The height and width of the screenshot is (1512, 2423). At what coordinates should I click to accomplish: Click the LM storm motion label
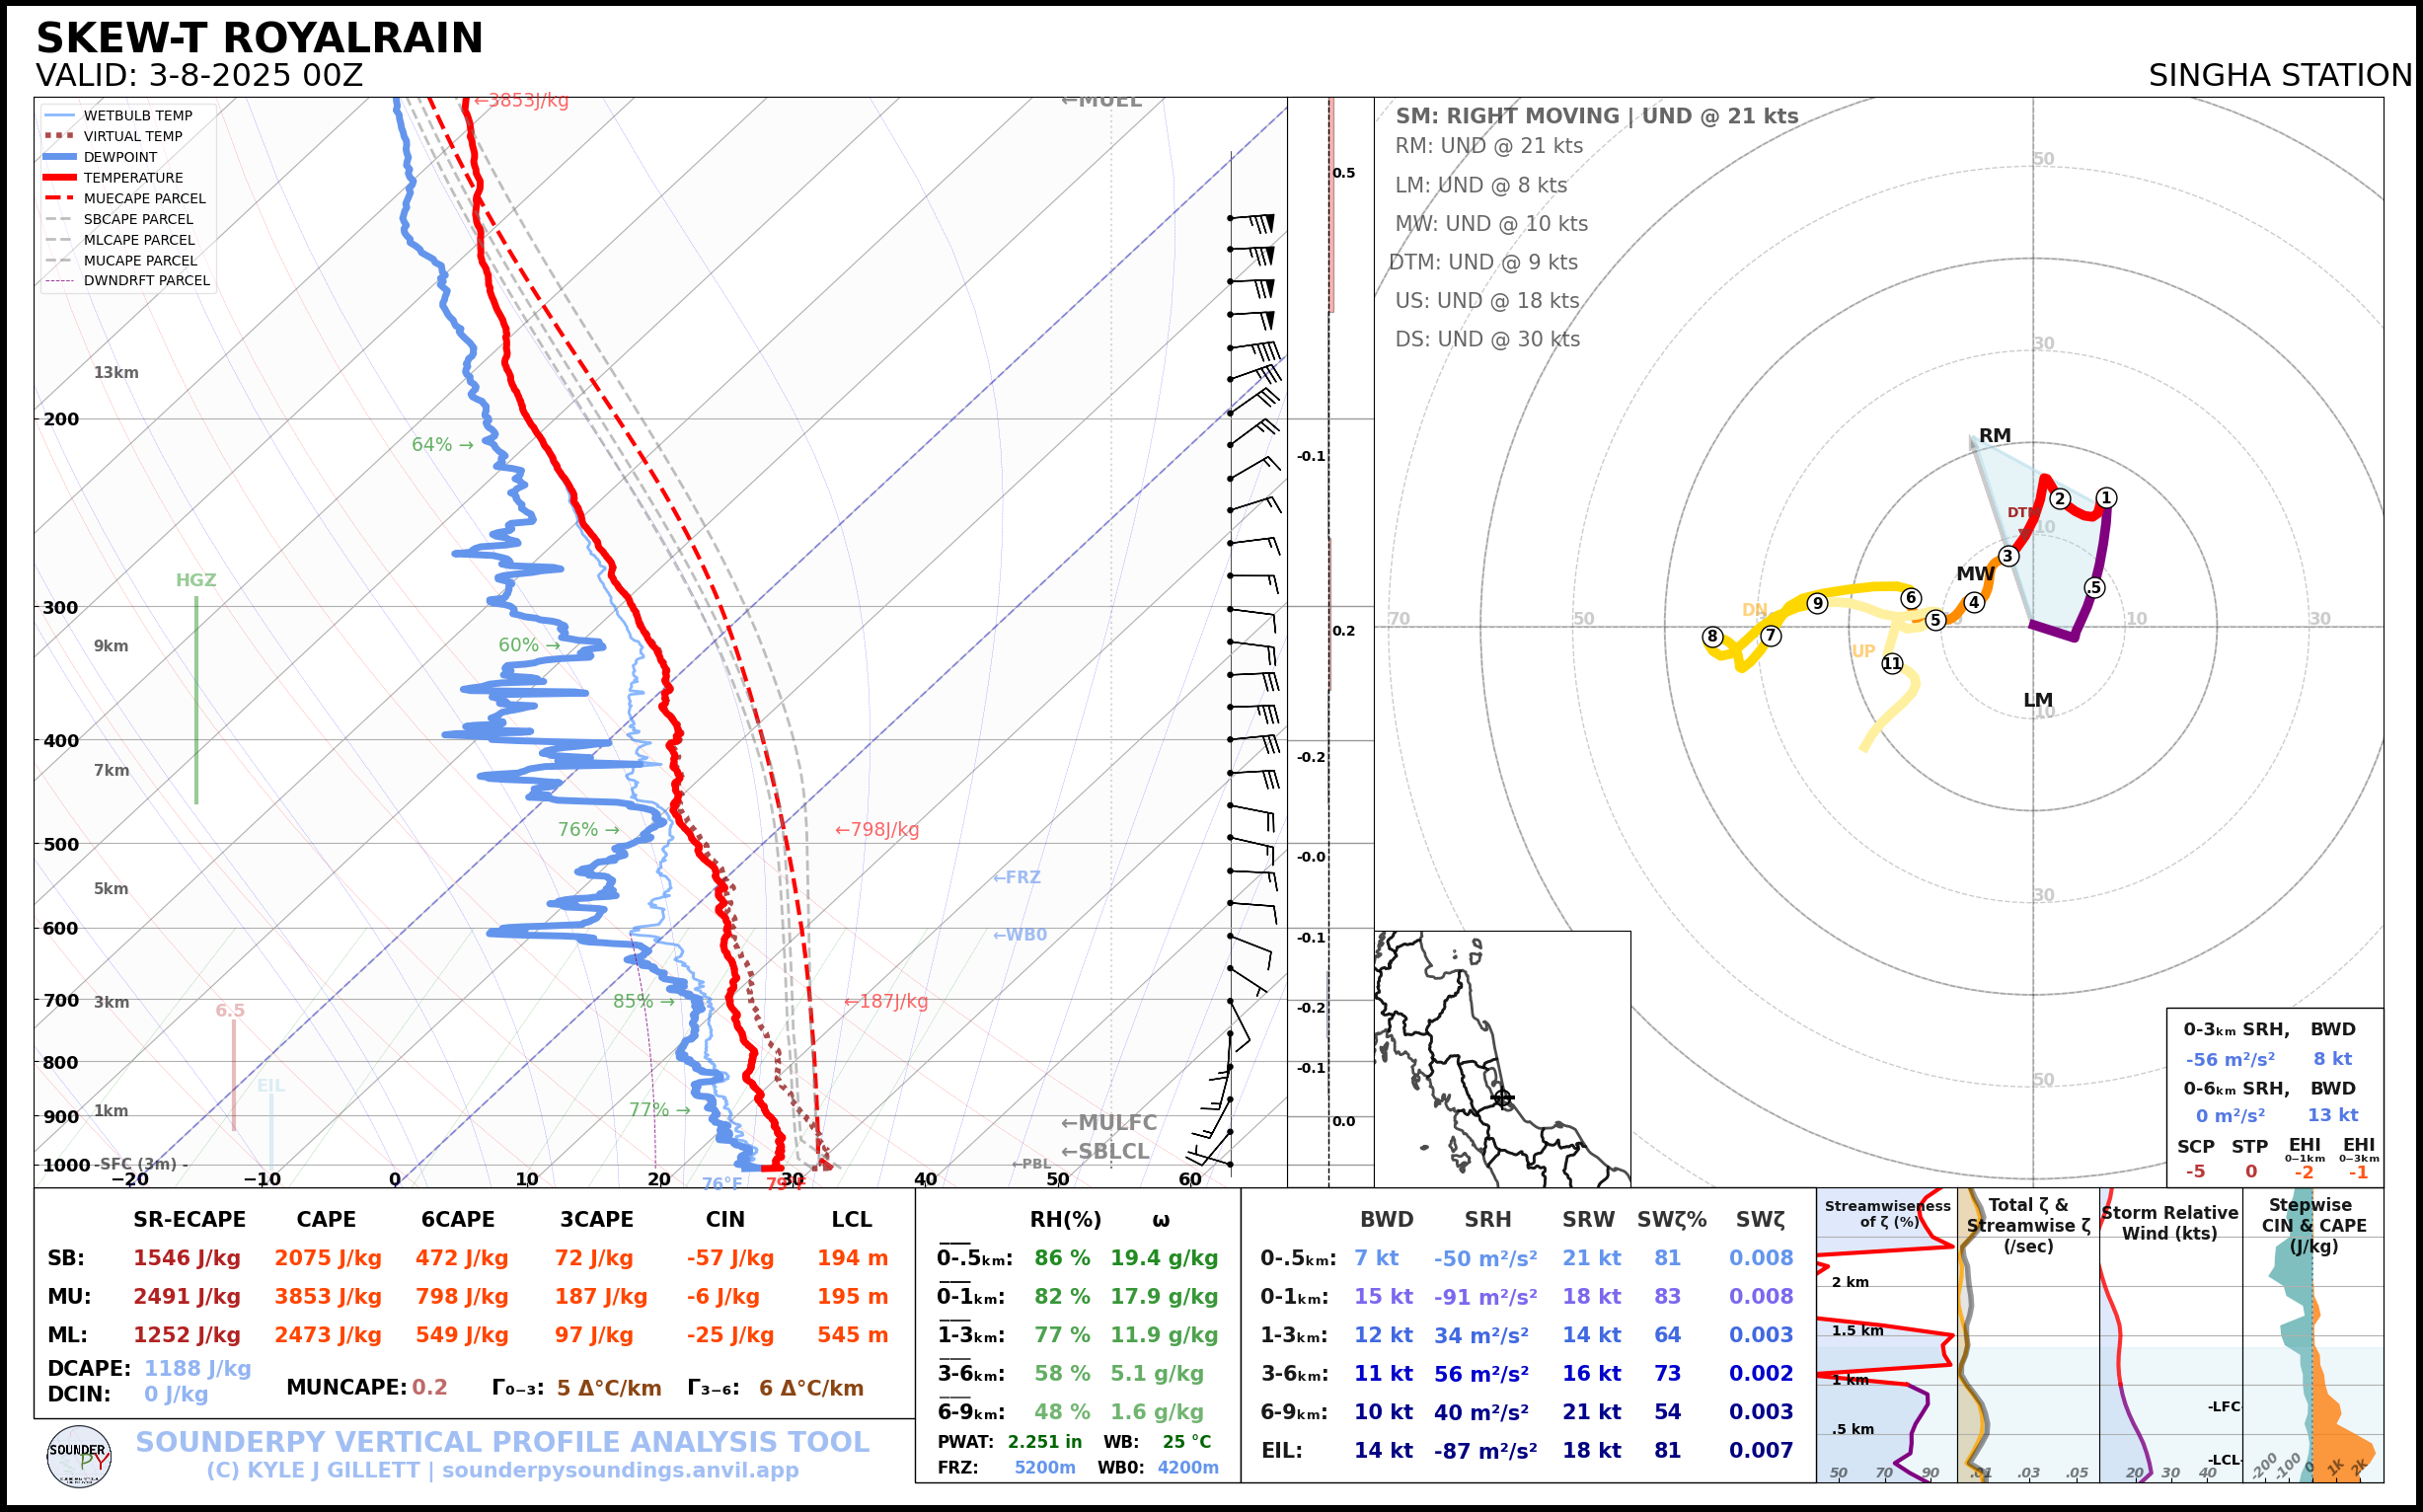coord(2038,700)
